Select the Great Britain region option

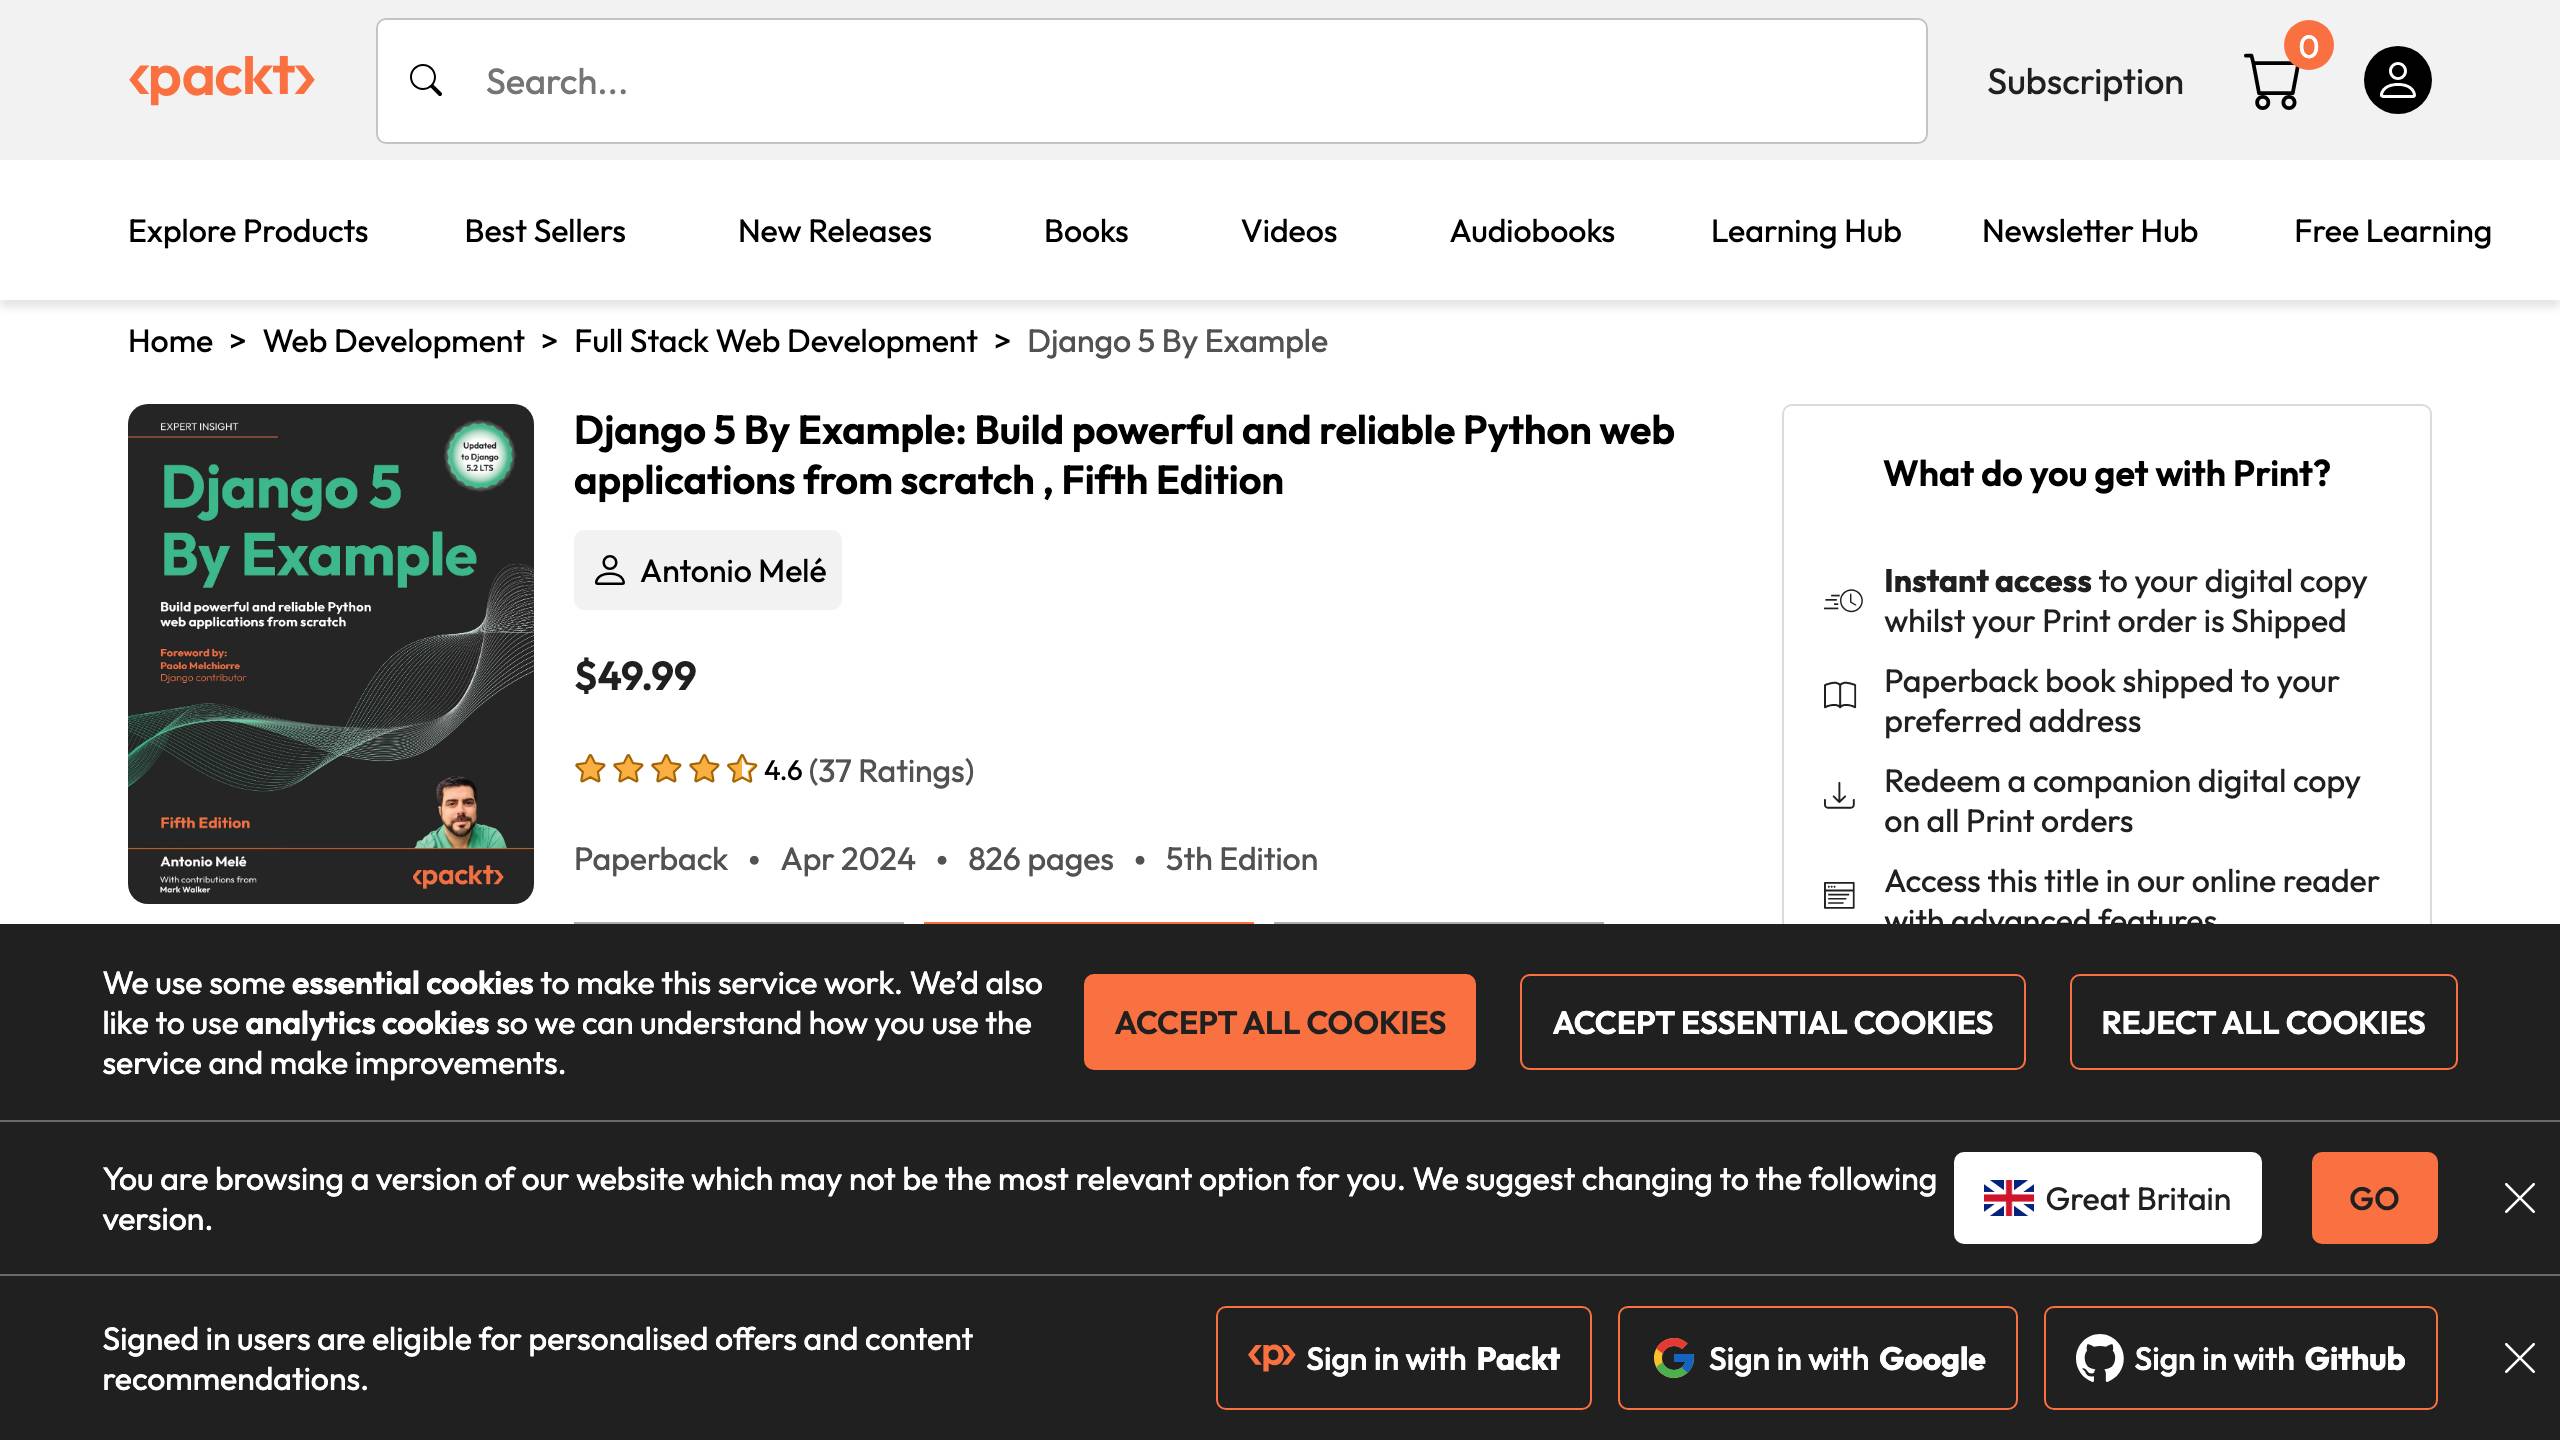click(x=2106, y=1197)
